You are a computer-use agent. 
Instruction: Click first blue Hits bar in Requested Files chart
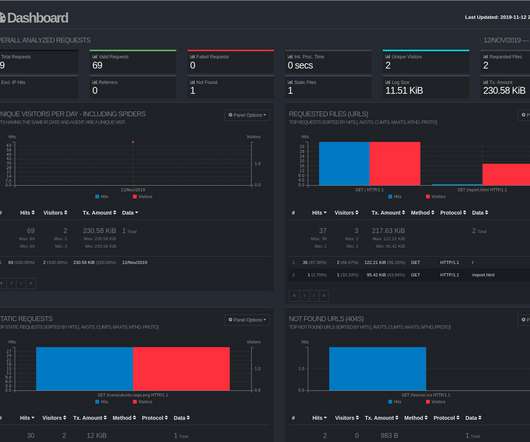[x=344, y=164]
